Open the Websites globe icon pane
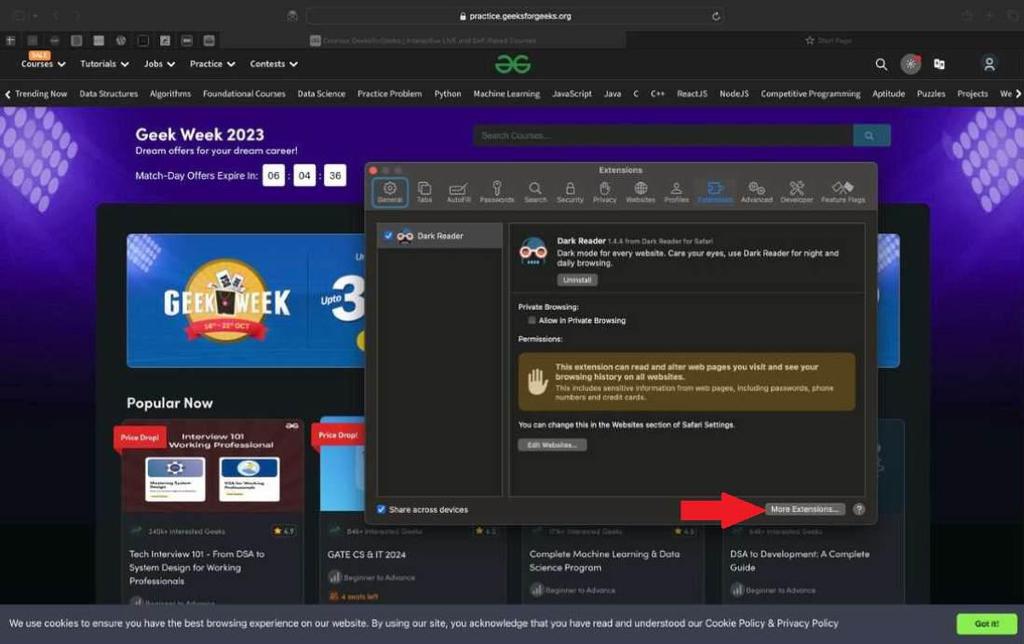Viewport: 1024px width, 644px height. pos(641,193)
